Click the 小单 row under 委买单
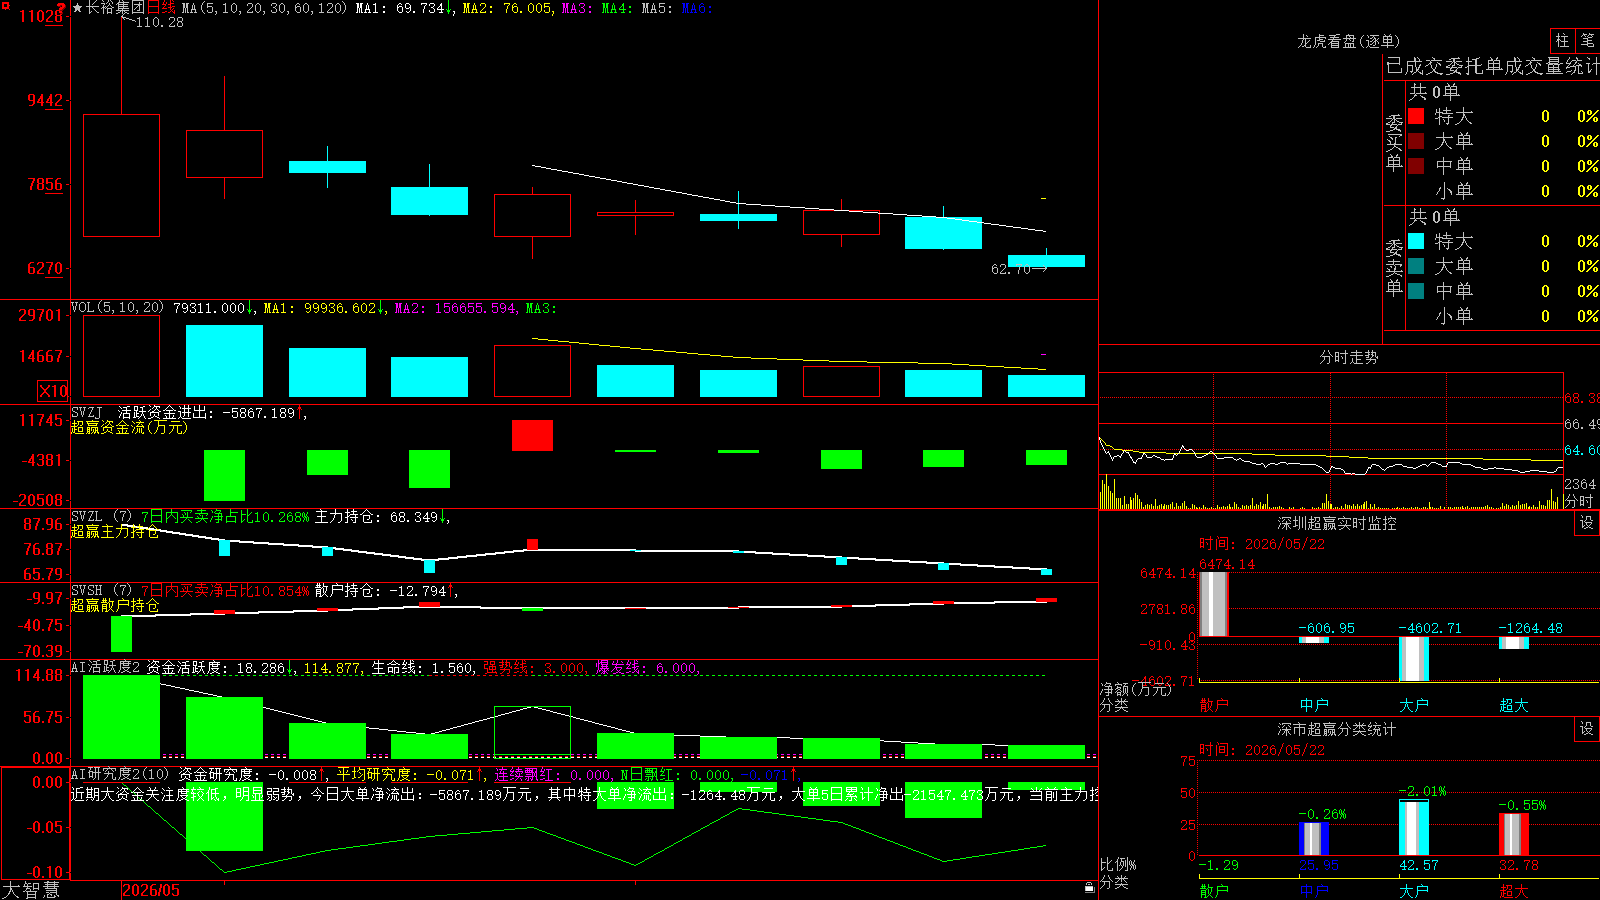This screenshot has width=1600, height=900. [x=1503, y=191]
